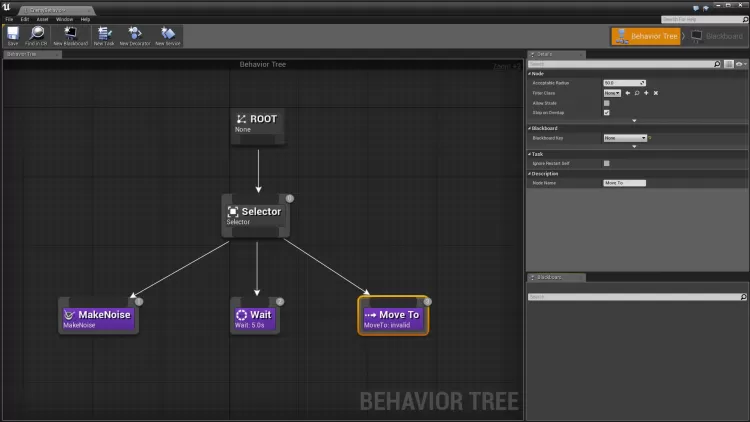Click the Details search magnifier icon

pyautogui.click(x=717, y=64)
